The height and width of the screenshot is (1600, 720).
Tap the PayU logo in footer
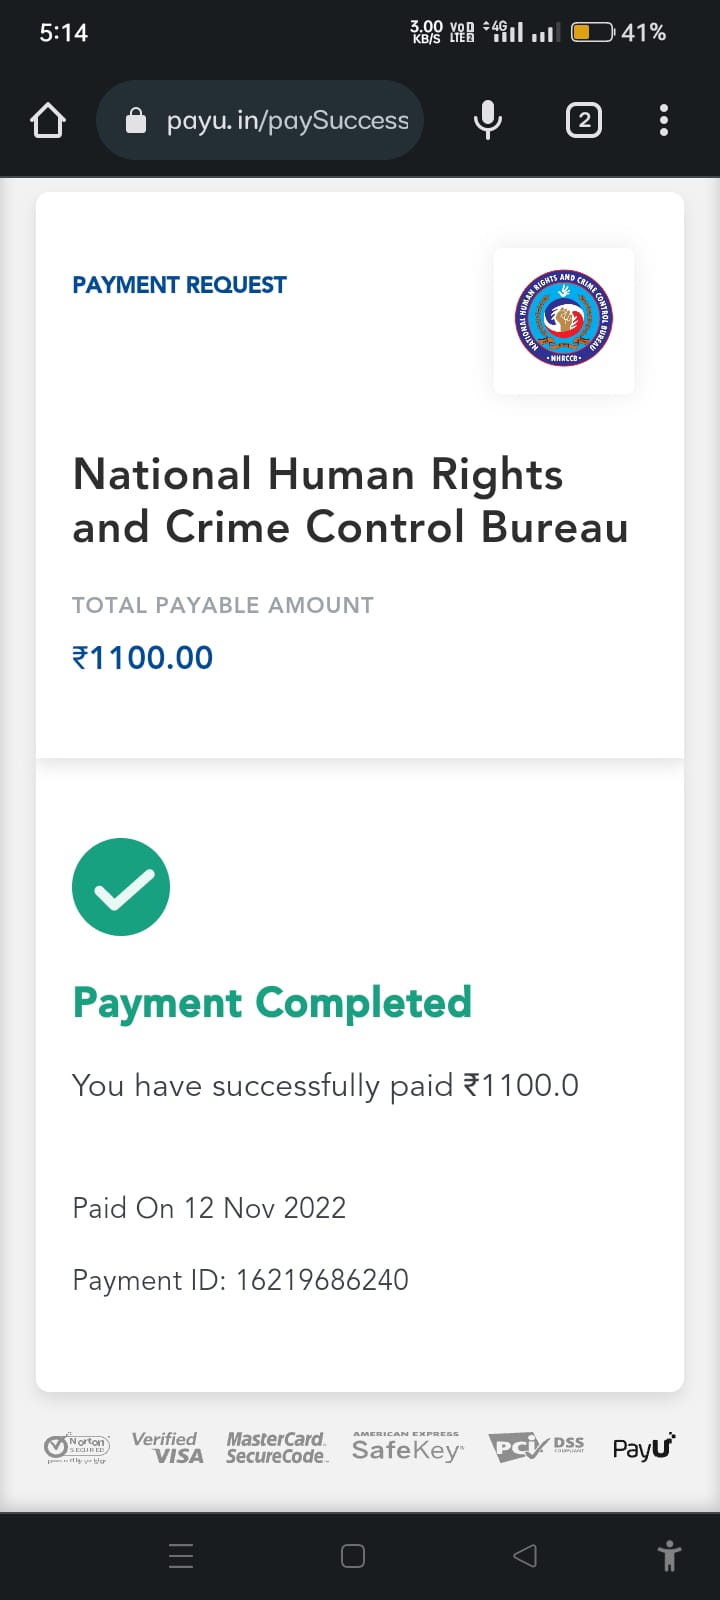[644, 1447]
